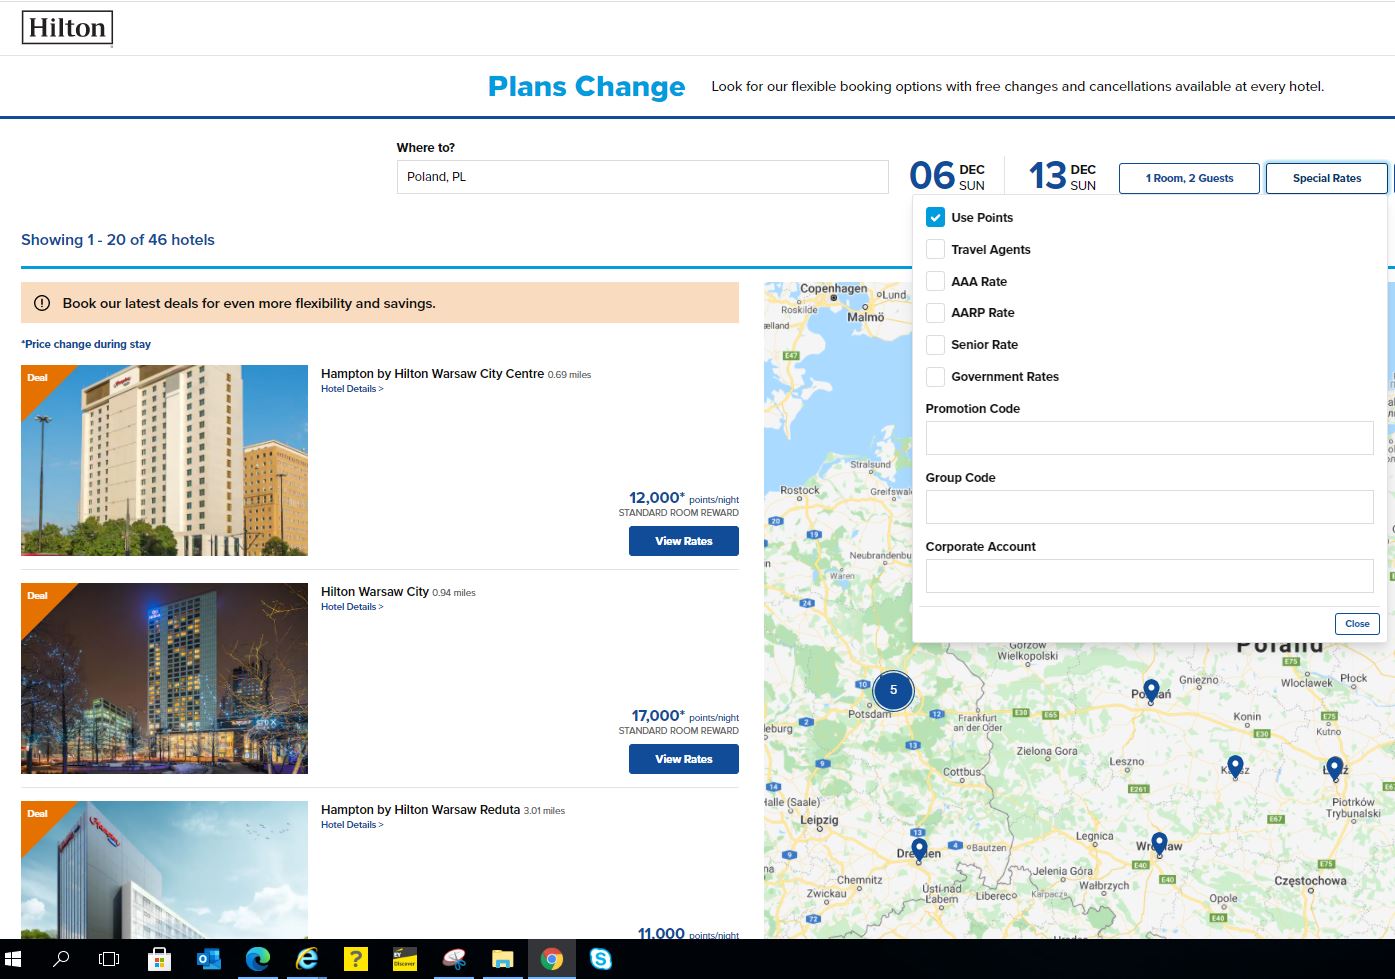Viewport: 1395px width, 979px height.
Task: Click the Promotion Code input field
Action: tap(1149, 438)
